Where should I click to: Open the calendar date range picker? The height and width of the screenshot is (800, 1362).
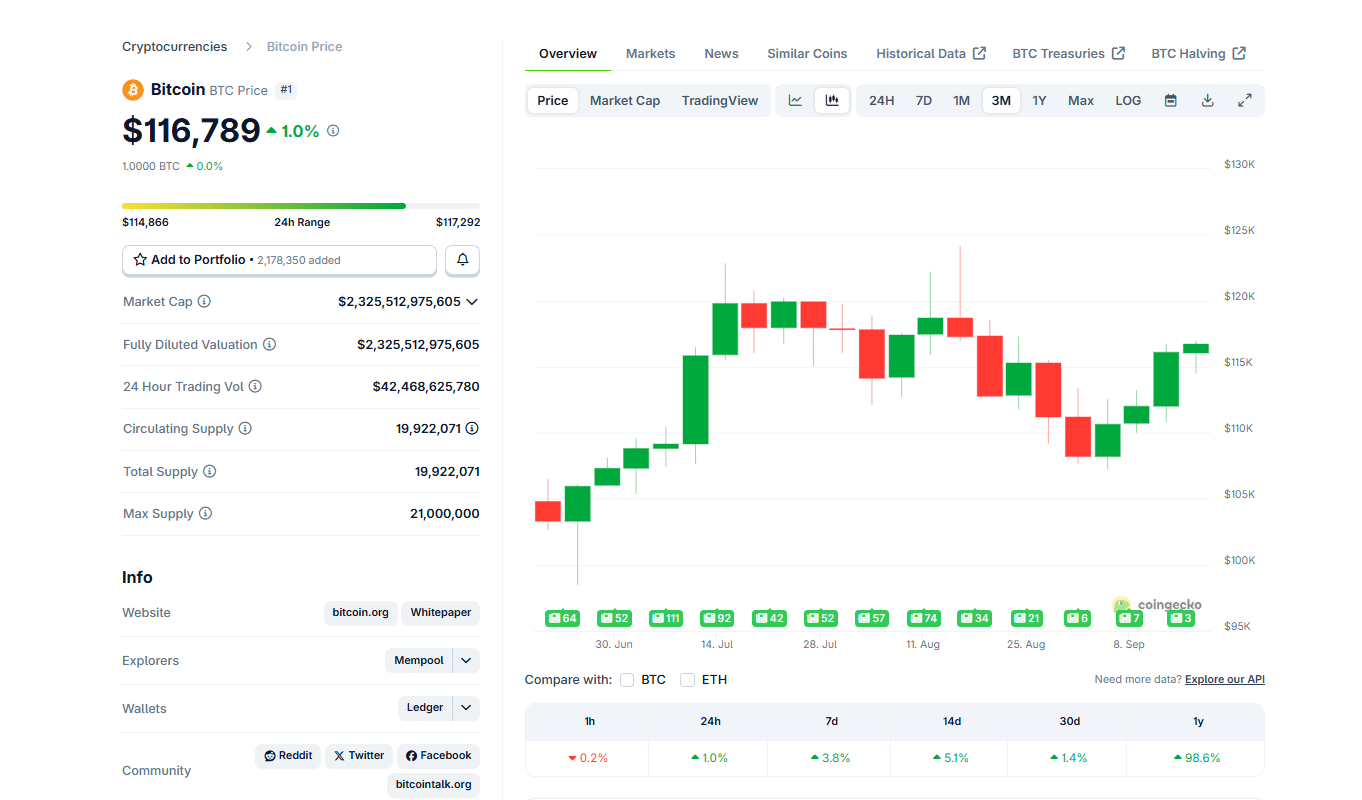tap(1170, 101)
